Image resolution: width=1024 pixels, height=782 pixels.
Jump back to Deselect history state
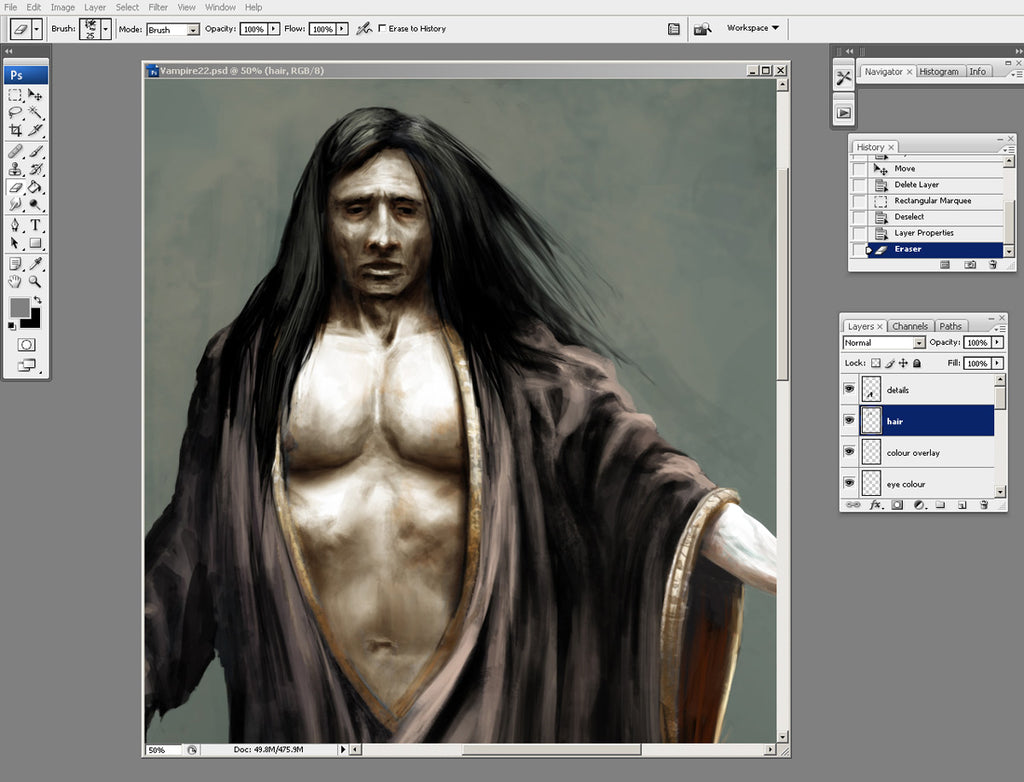click(909, 217)
